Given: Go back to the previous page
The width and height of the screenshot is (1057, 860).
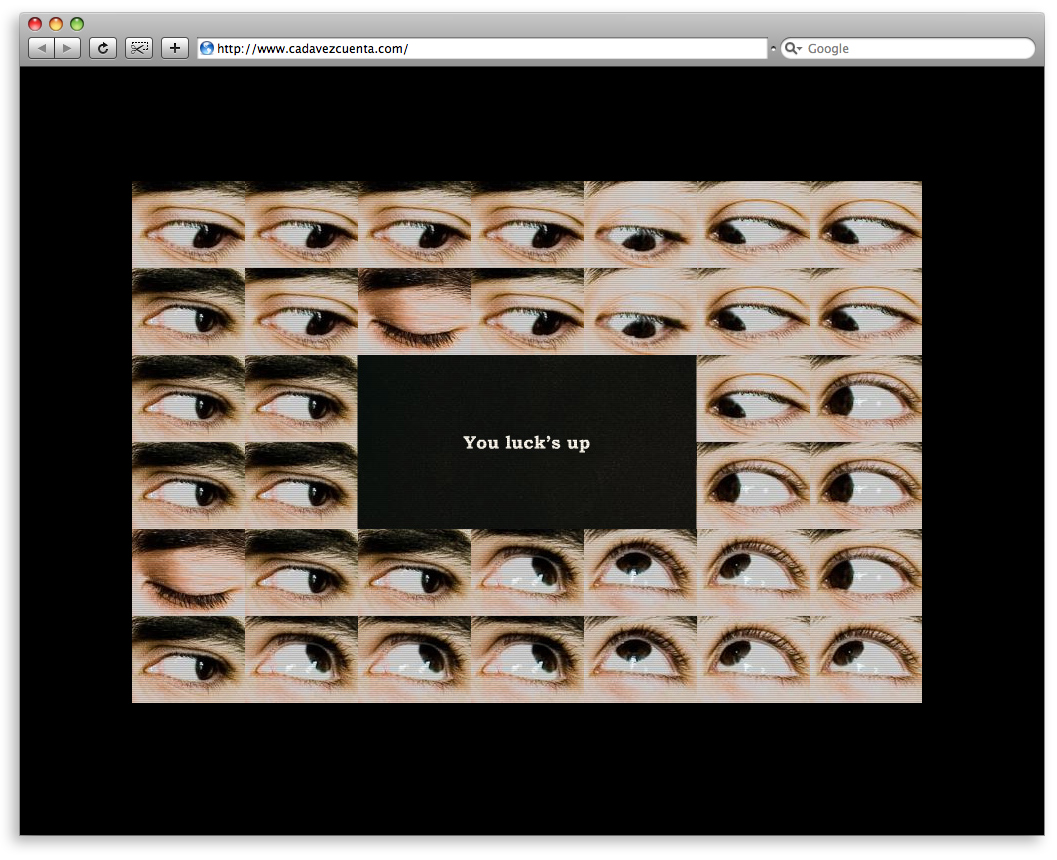Looking at the screenshot, I should pyautogui.click(x=42, y=48).
